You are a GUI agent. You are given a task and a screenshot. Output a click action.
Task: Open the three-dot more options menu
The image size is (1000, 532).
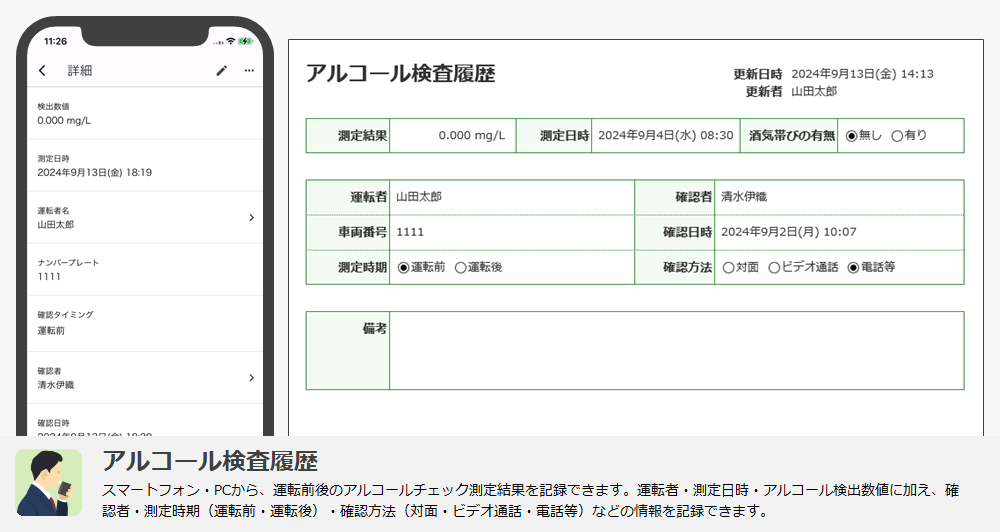pos(249,71)
